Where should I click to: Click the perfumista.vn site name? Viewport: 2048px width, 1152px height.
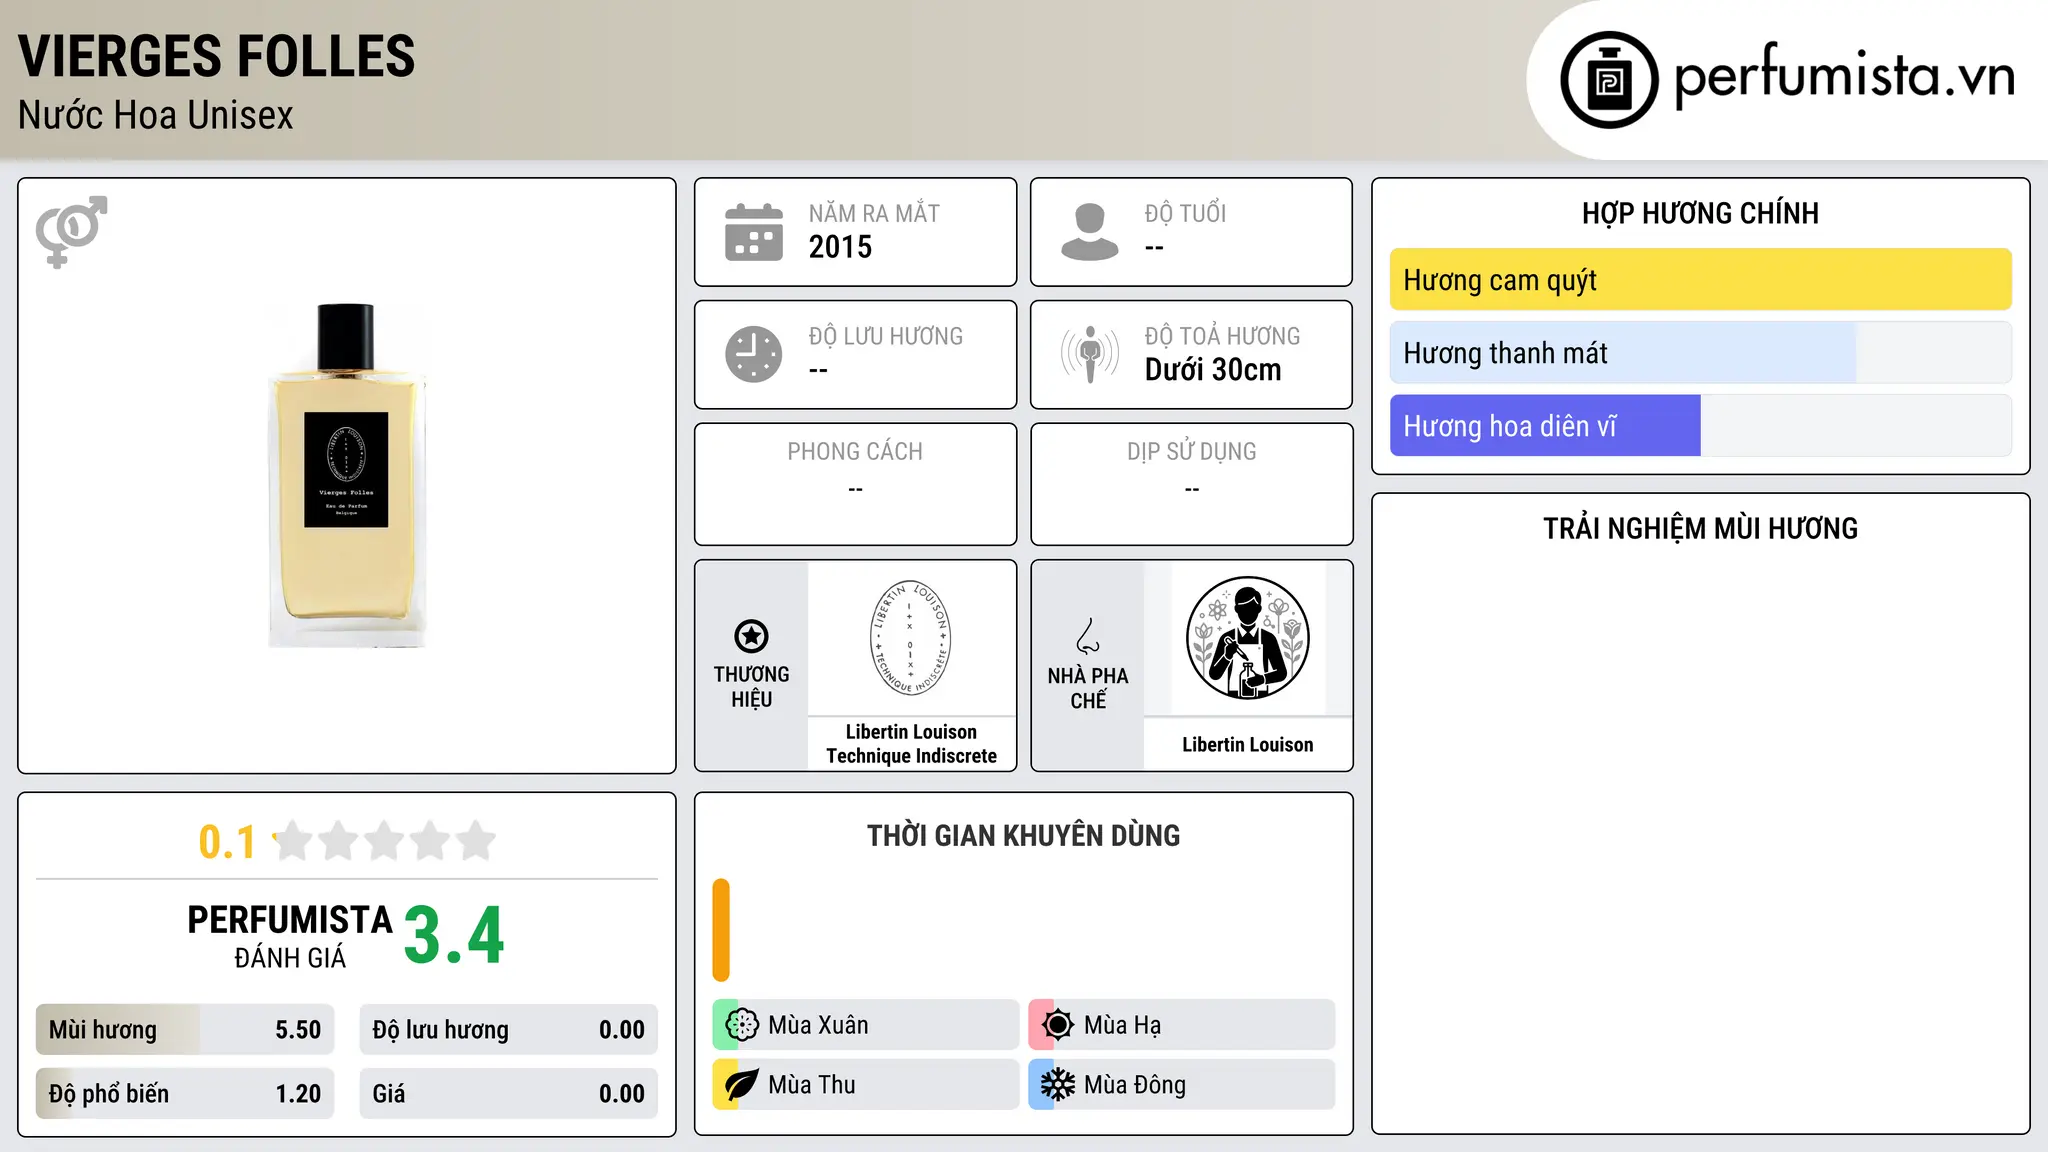[x=1844, y=77]
